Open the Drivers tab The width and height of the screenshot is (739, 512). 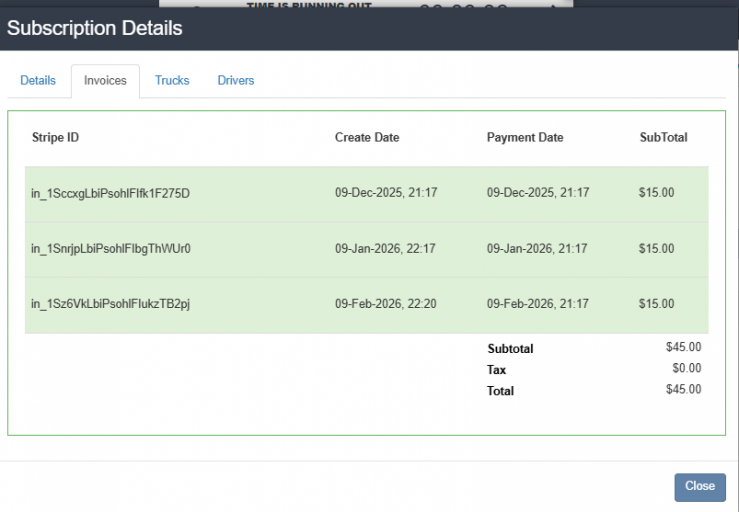(236, 81)
